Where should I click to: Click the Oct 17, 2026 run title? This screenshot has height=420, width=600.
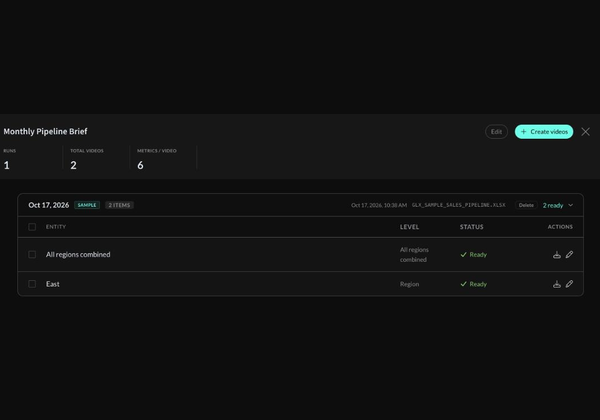[x=49, y=205]
